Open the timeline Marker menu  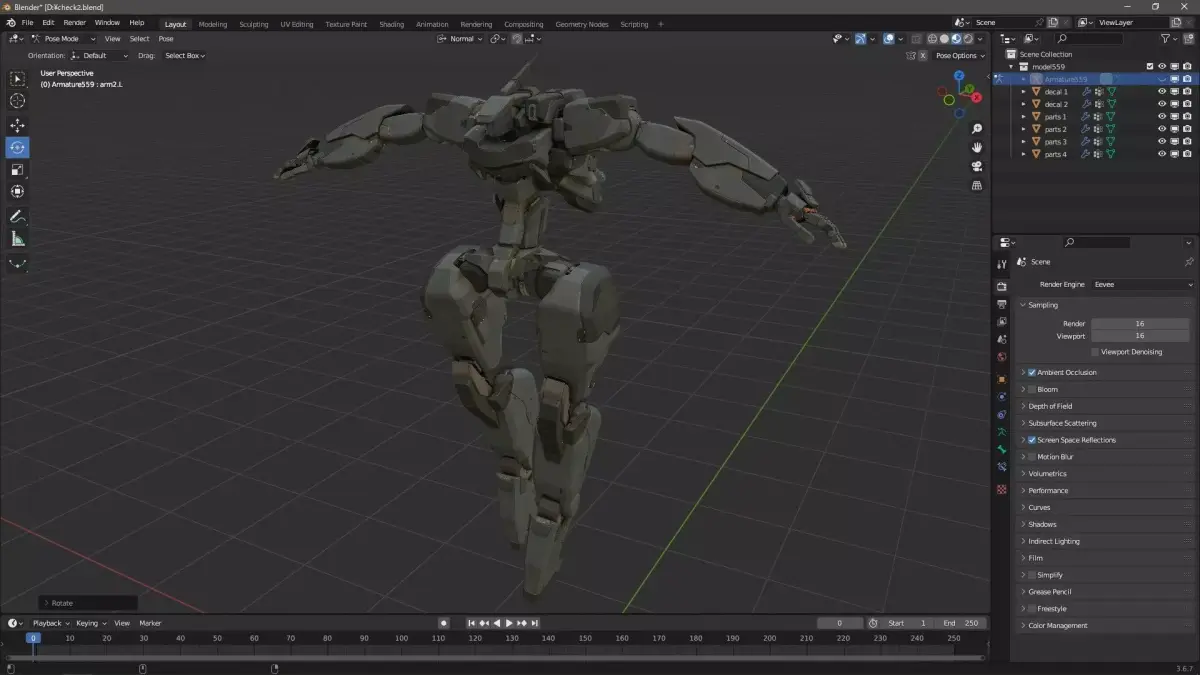(x=150, y=623)
